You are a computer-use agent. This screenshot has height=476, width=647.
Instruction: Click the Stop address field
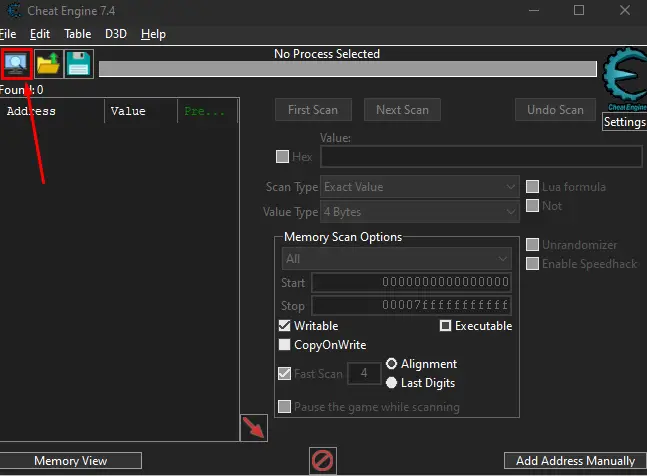pyautogui.click(x=411, y=305)
